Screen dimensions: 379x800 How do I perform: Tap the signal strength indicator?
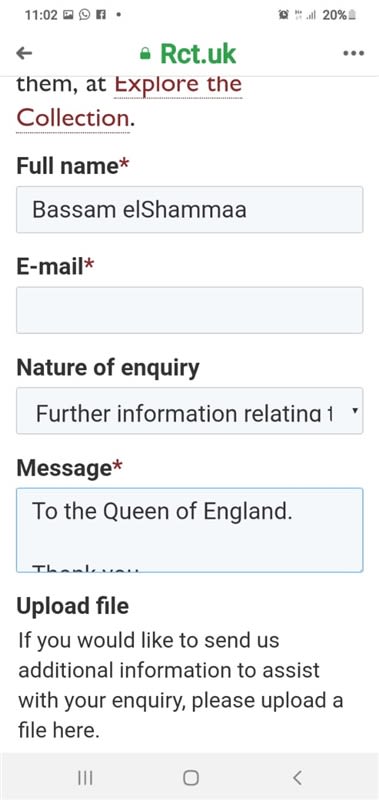click(311, 15)
